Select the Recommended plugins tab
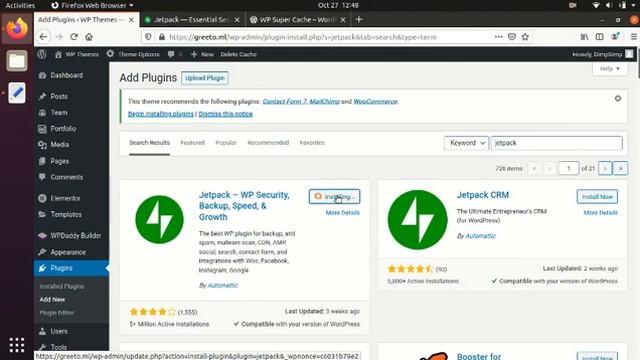Image resolution: width=640 pixels, height=360 pixels. pos(268,143)
